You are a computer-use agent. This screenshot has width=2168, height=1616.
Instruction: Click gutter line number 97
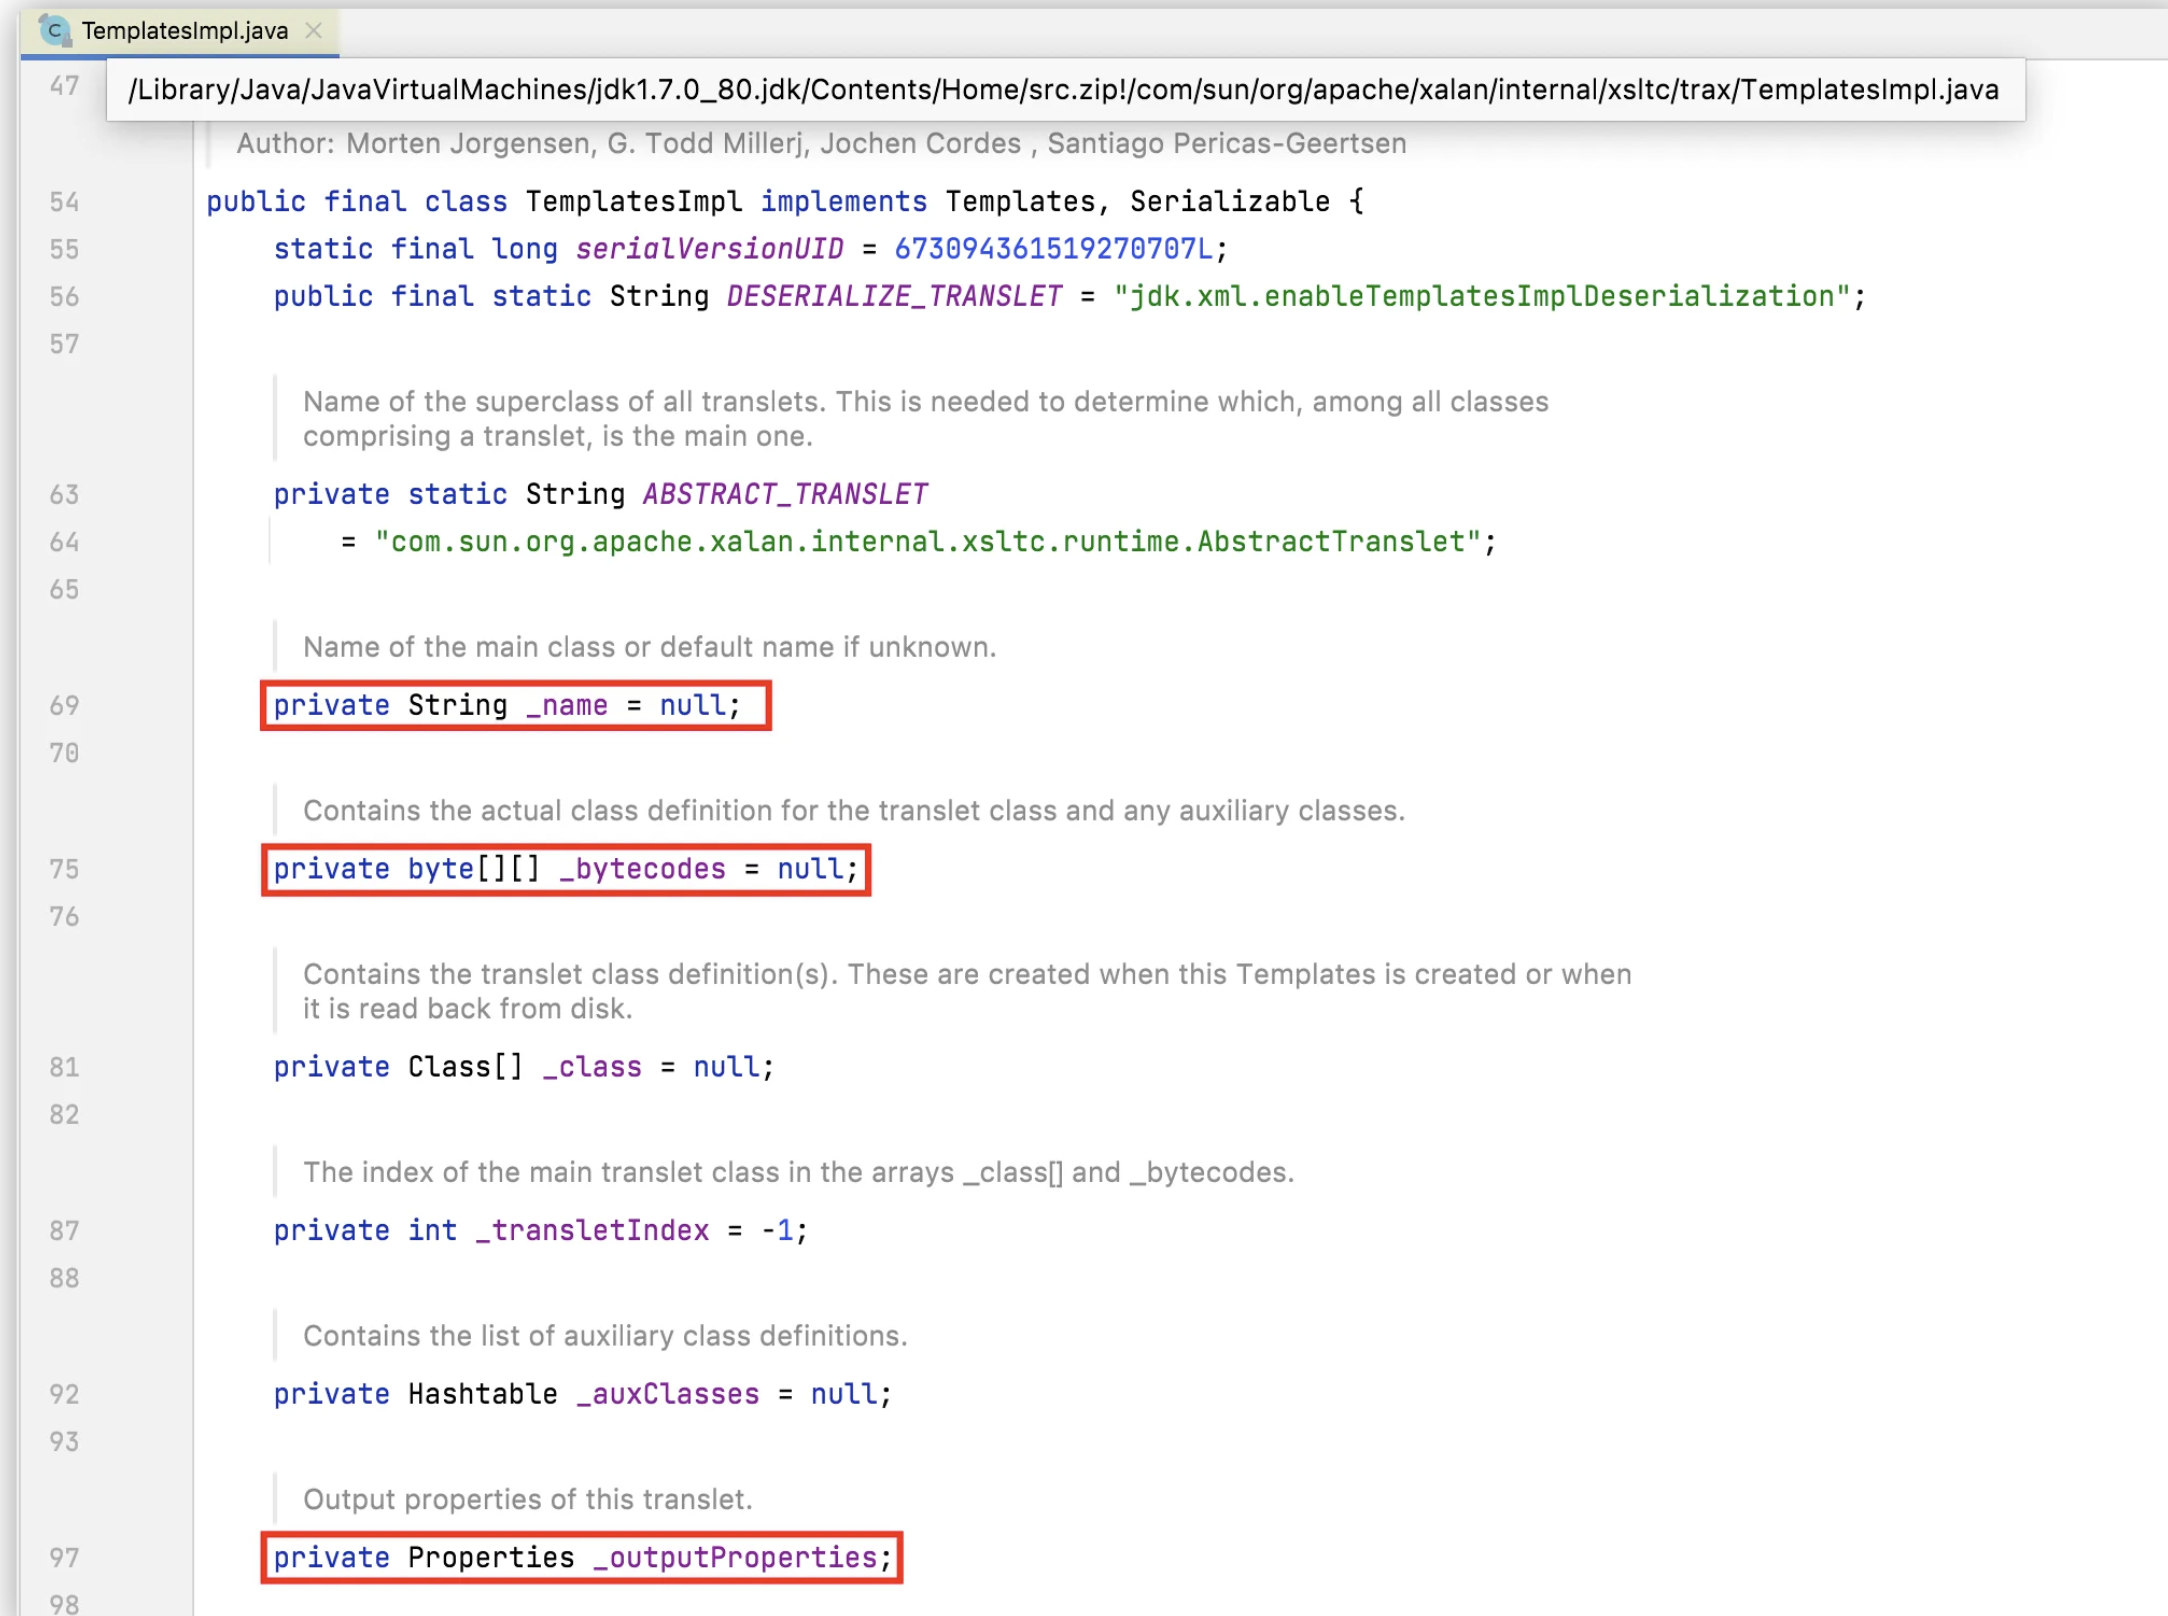[x=64, y=1557]
